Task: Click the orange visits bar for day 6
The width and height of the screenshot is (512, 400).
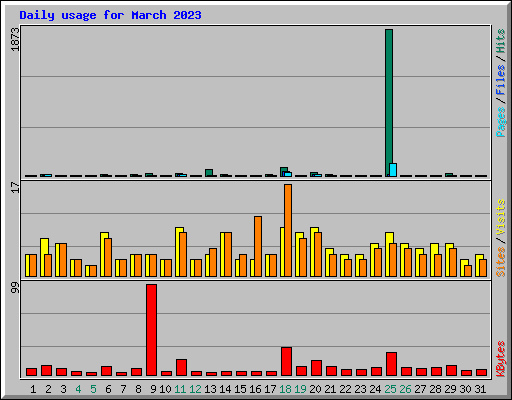Action: (108, 257)
